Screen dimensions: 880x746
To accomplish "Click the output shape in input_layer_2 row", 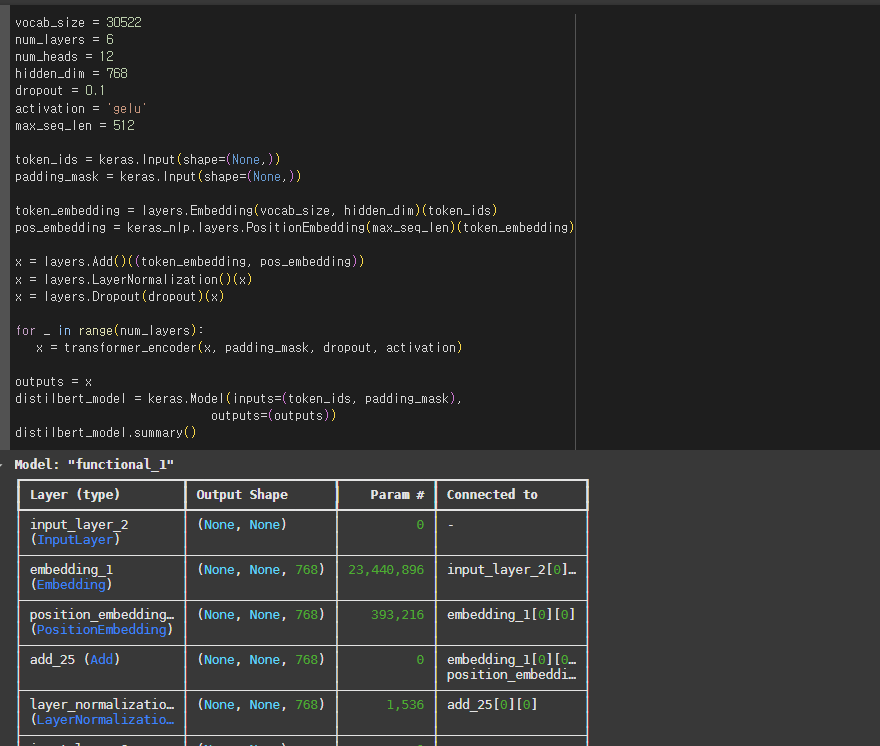I will [x=242, y=524].
